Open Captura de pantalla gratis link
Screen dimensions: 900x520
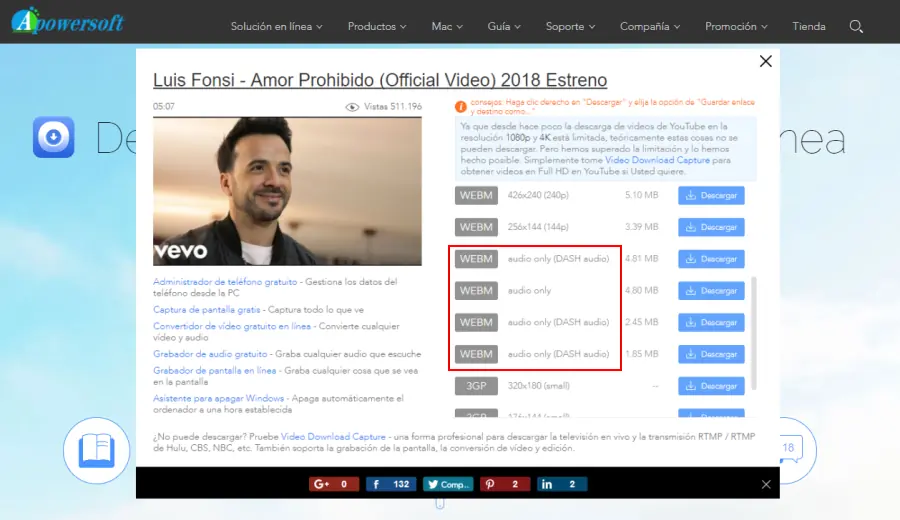click(207, 310)
